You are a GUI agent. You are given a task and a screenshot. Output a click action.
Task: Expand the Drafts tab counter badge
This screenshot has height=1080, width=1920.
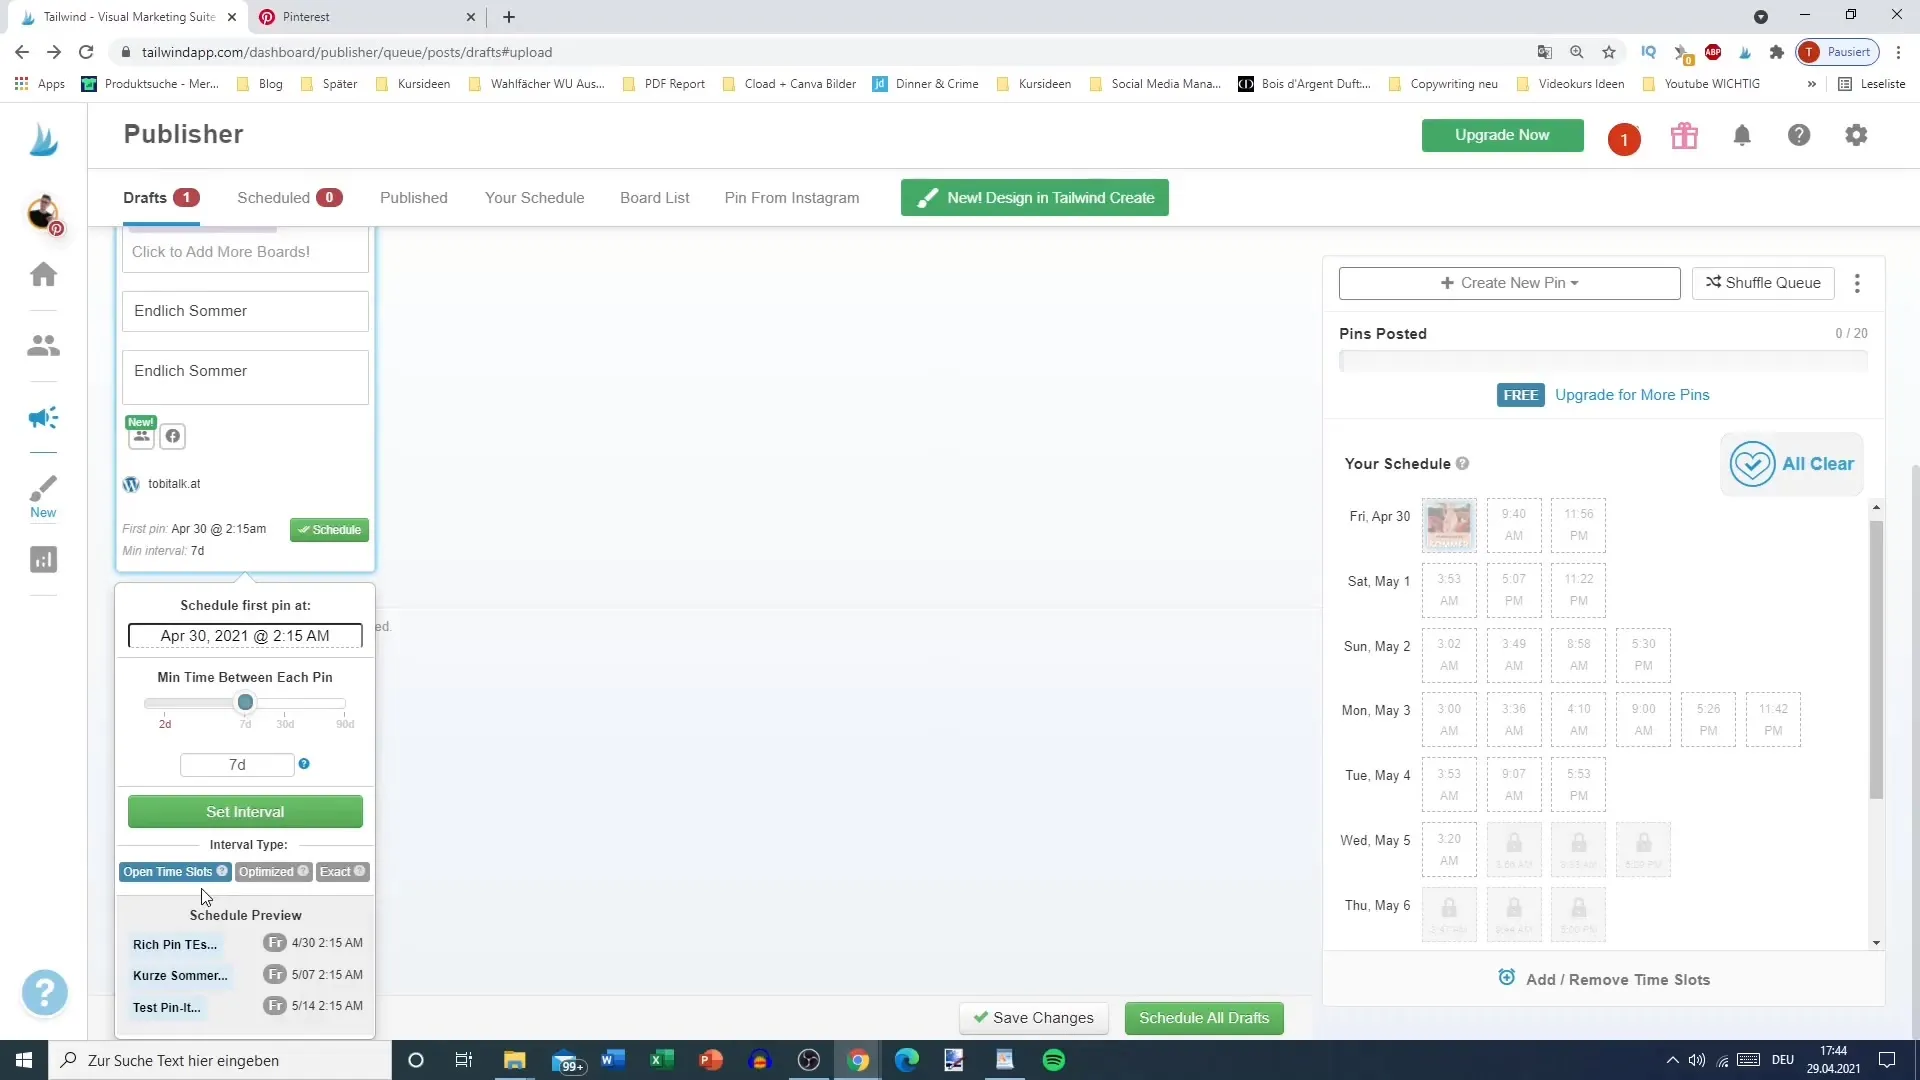pyautogui.click(x=186, y=196)
